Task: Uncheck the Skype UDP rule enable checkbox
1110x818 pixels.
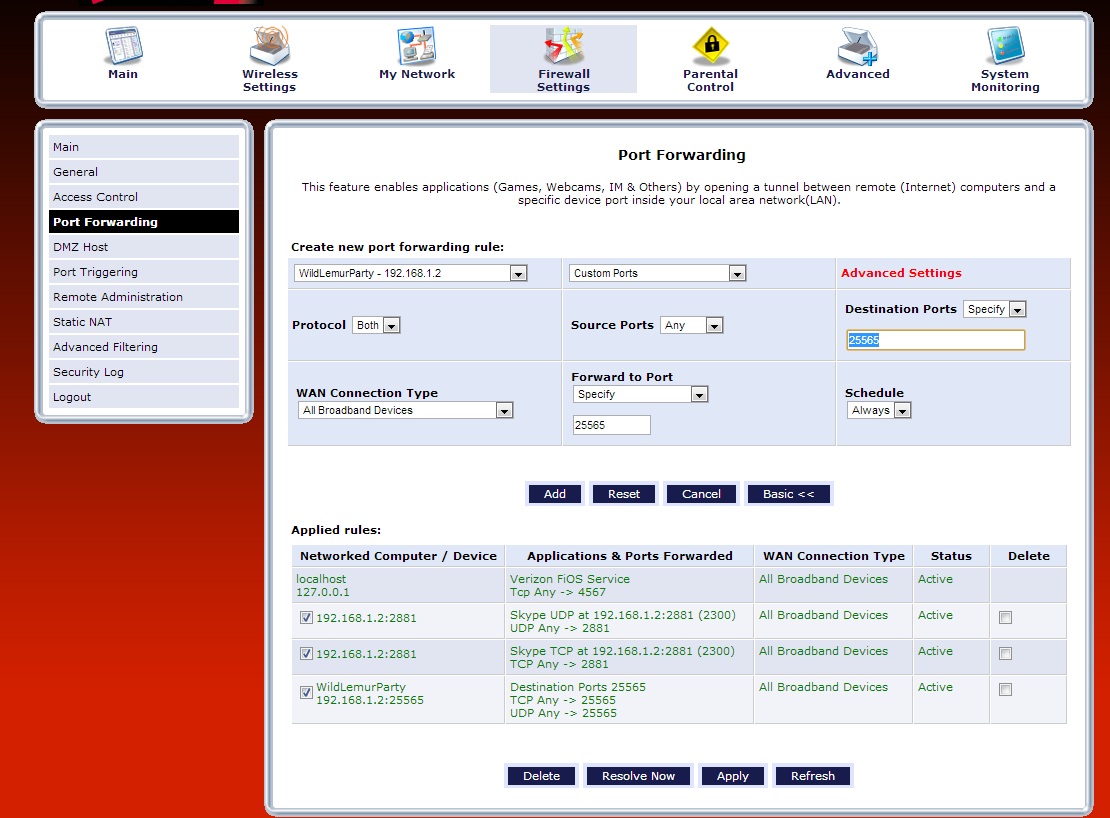Action: (306, 618)
